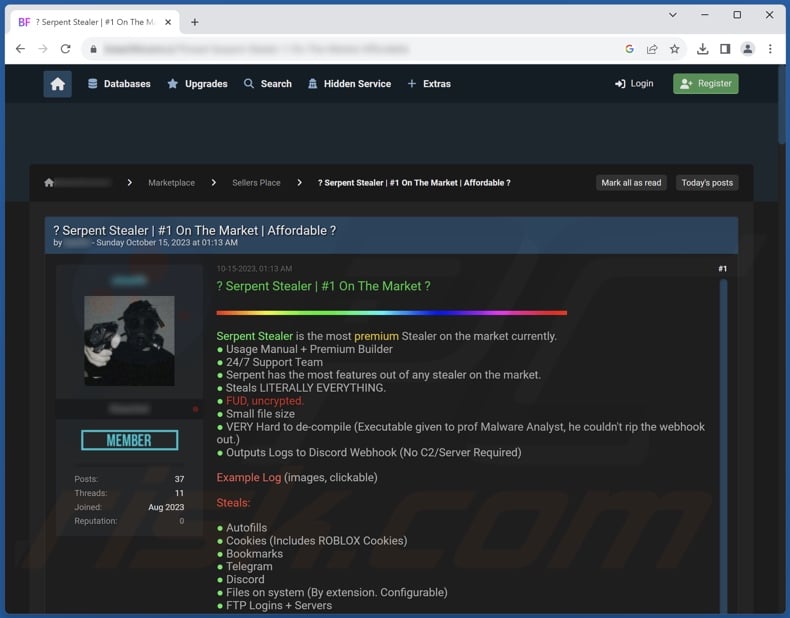Screen dimensions: 790x618
Task: Go to the forum home icon
Action: pyautogui.click(x=57, y=84)
